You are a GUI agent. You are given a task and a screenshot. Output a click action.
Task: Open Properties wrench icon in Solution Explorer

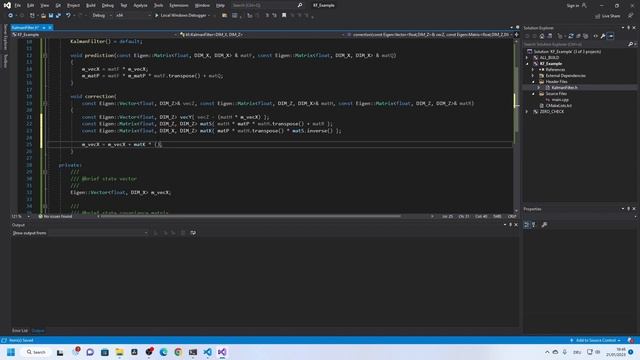point(603,36)
